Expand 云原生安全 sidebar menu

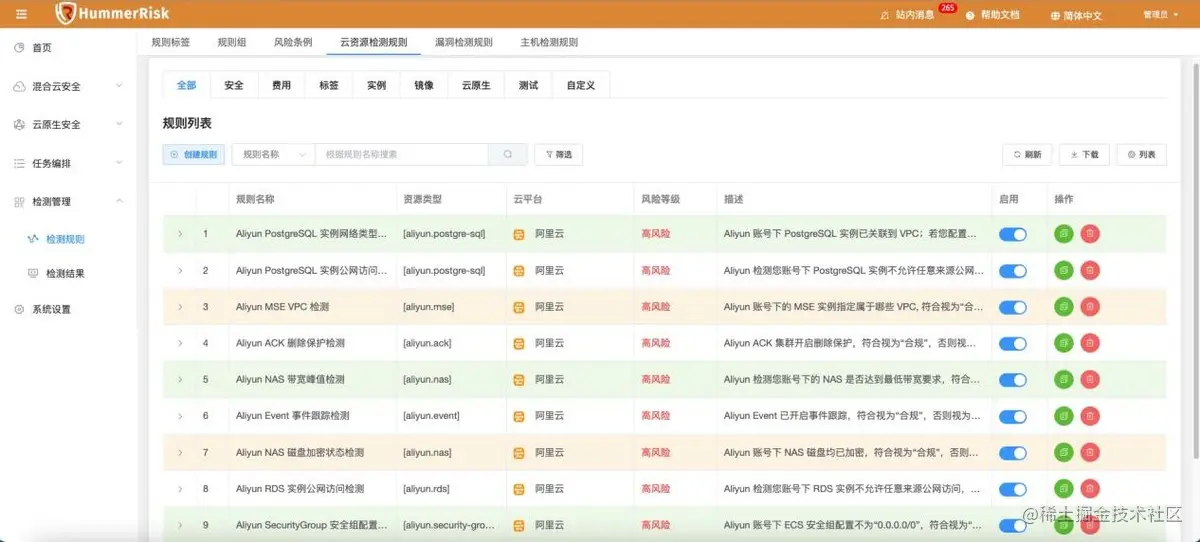point(68,124)
